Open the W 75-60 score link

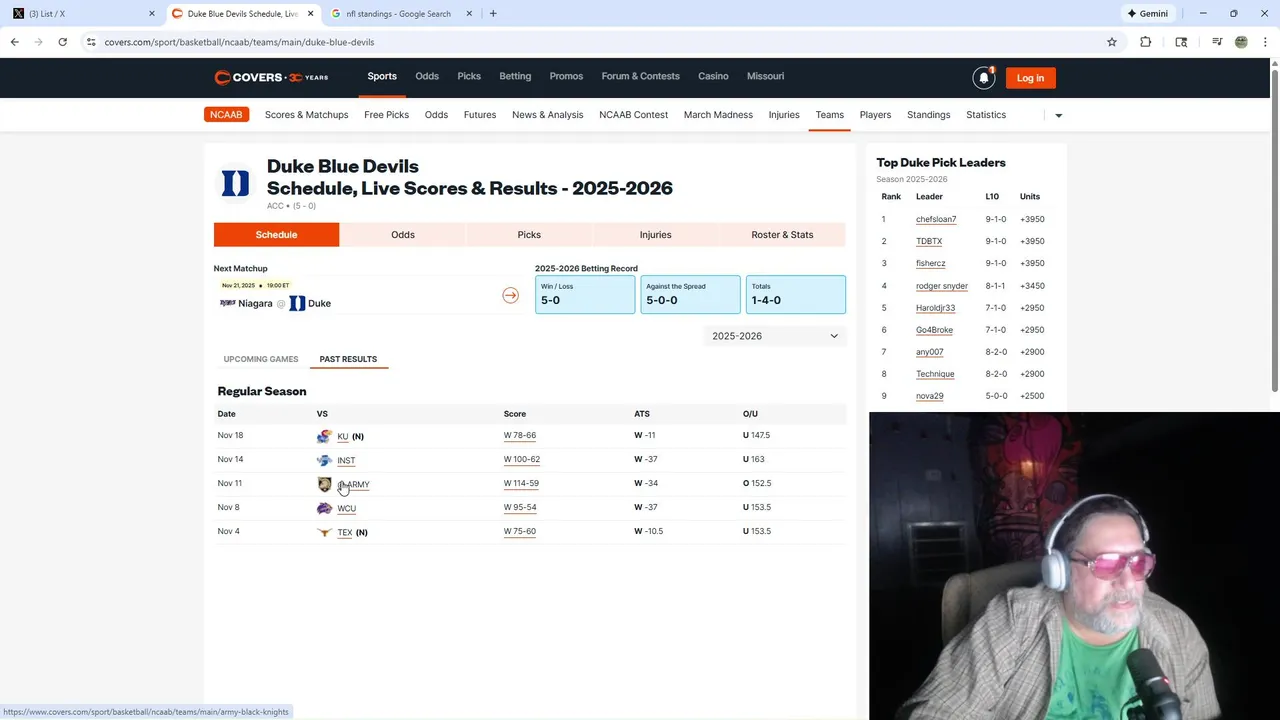pos(520,532)
